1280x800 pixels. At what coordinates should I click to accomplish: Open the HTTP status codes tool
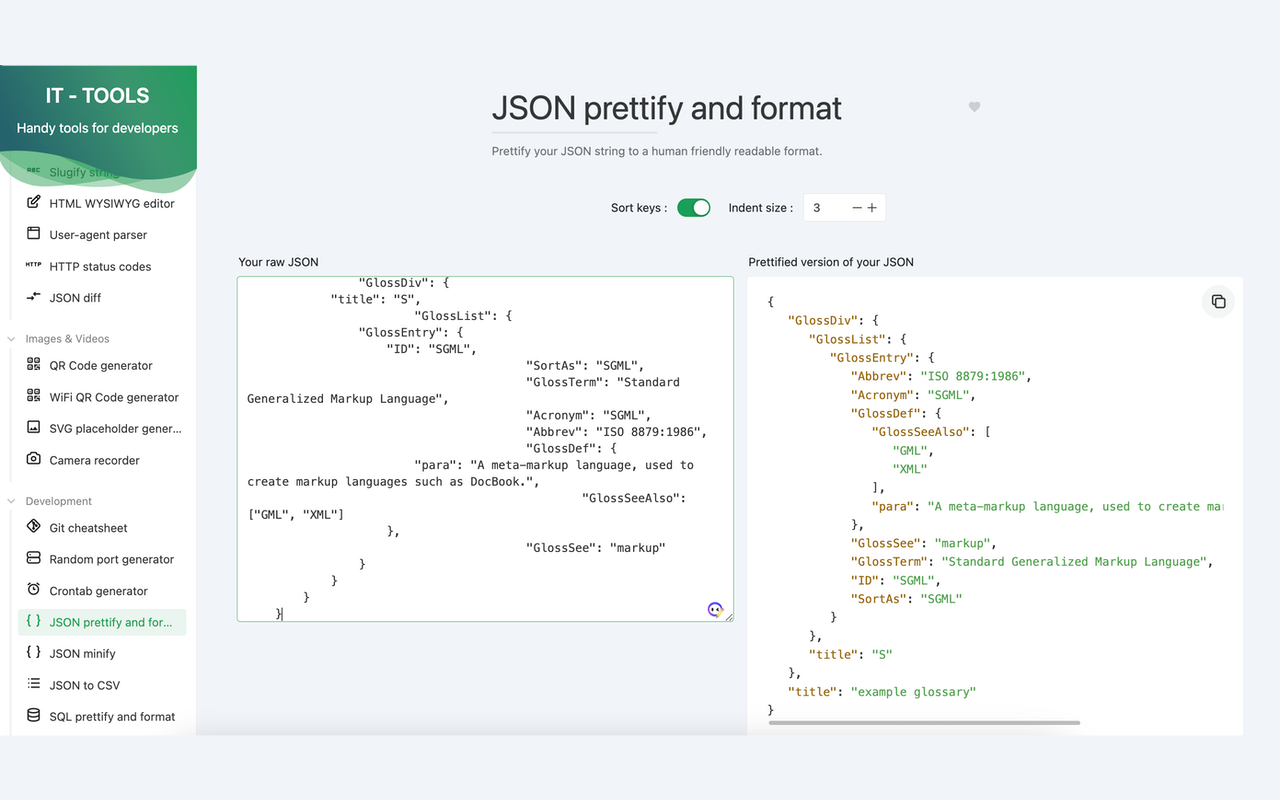[100, 266]
